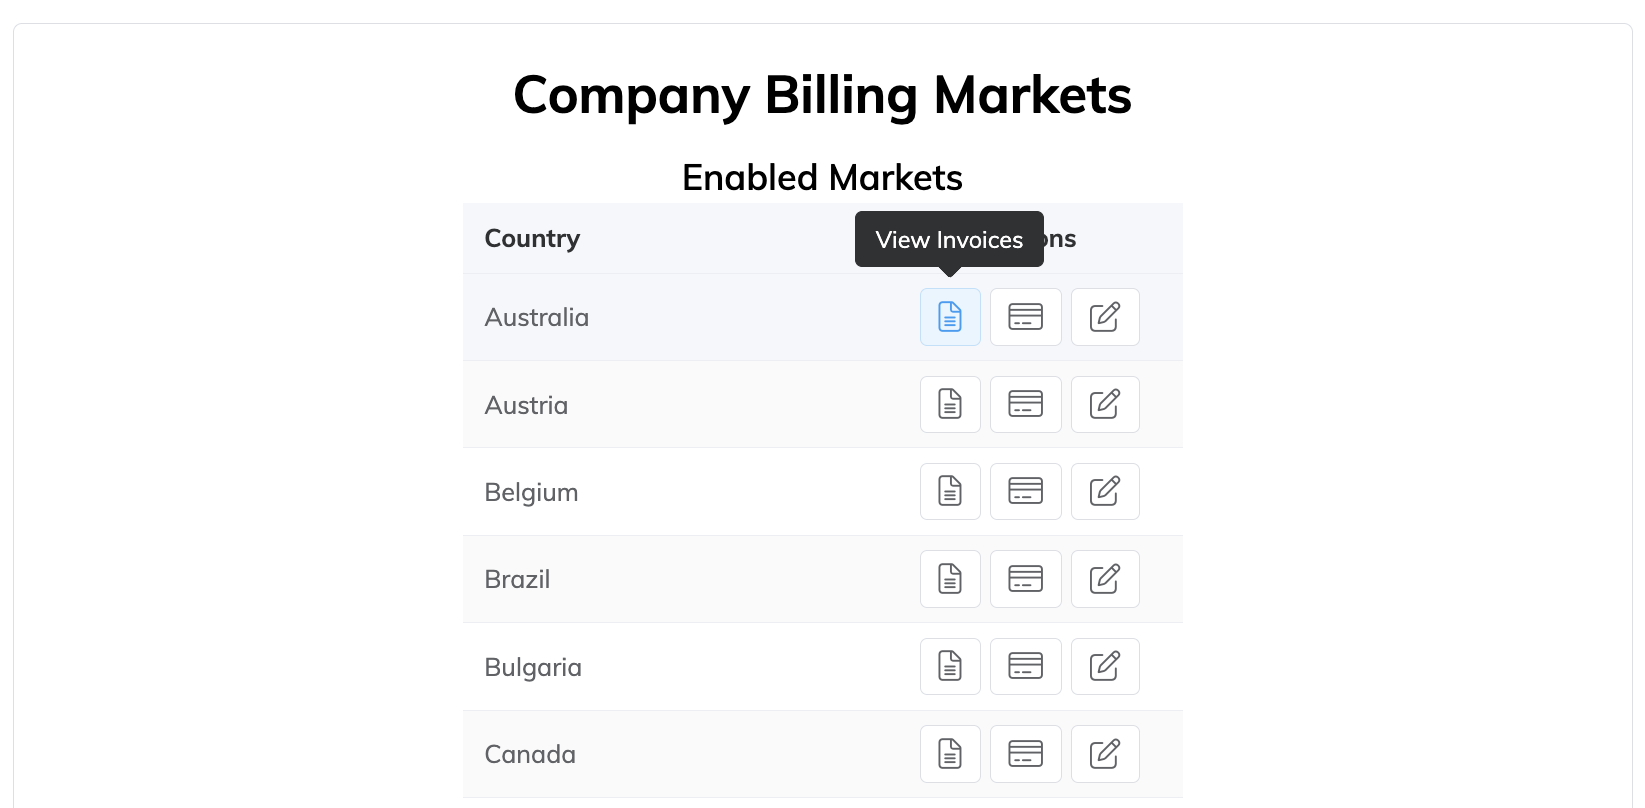This screenshot has height=808, width=1645.
Task: Edit the Canada market entry
Action: [x=1104, y=753]
